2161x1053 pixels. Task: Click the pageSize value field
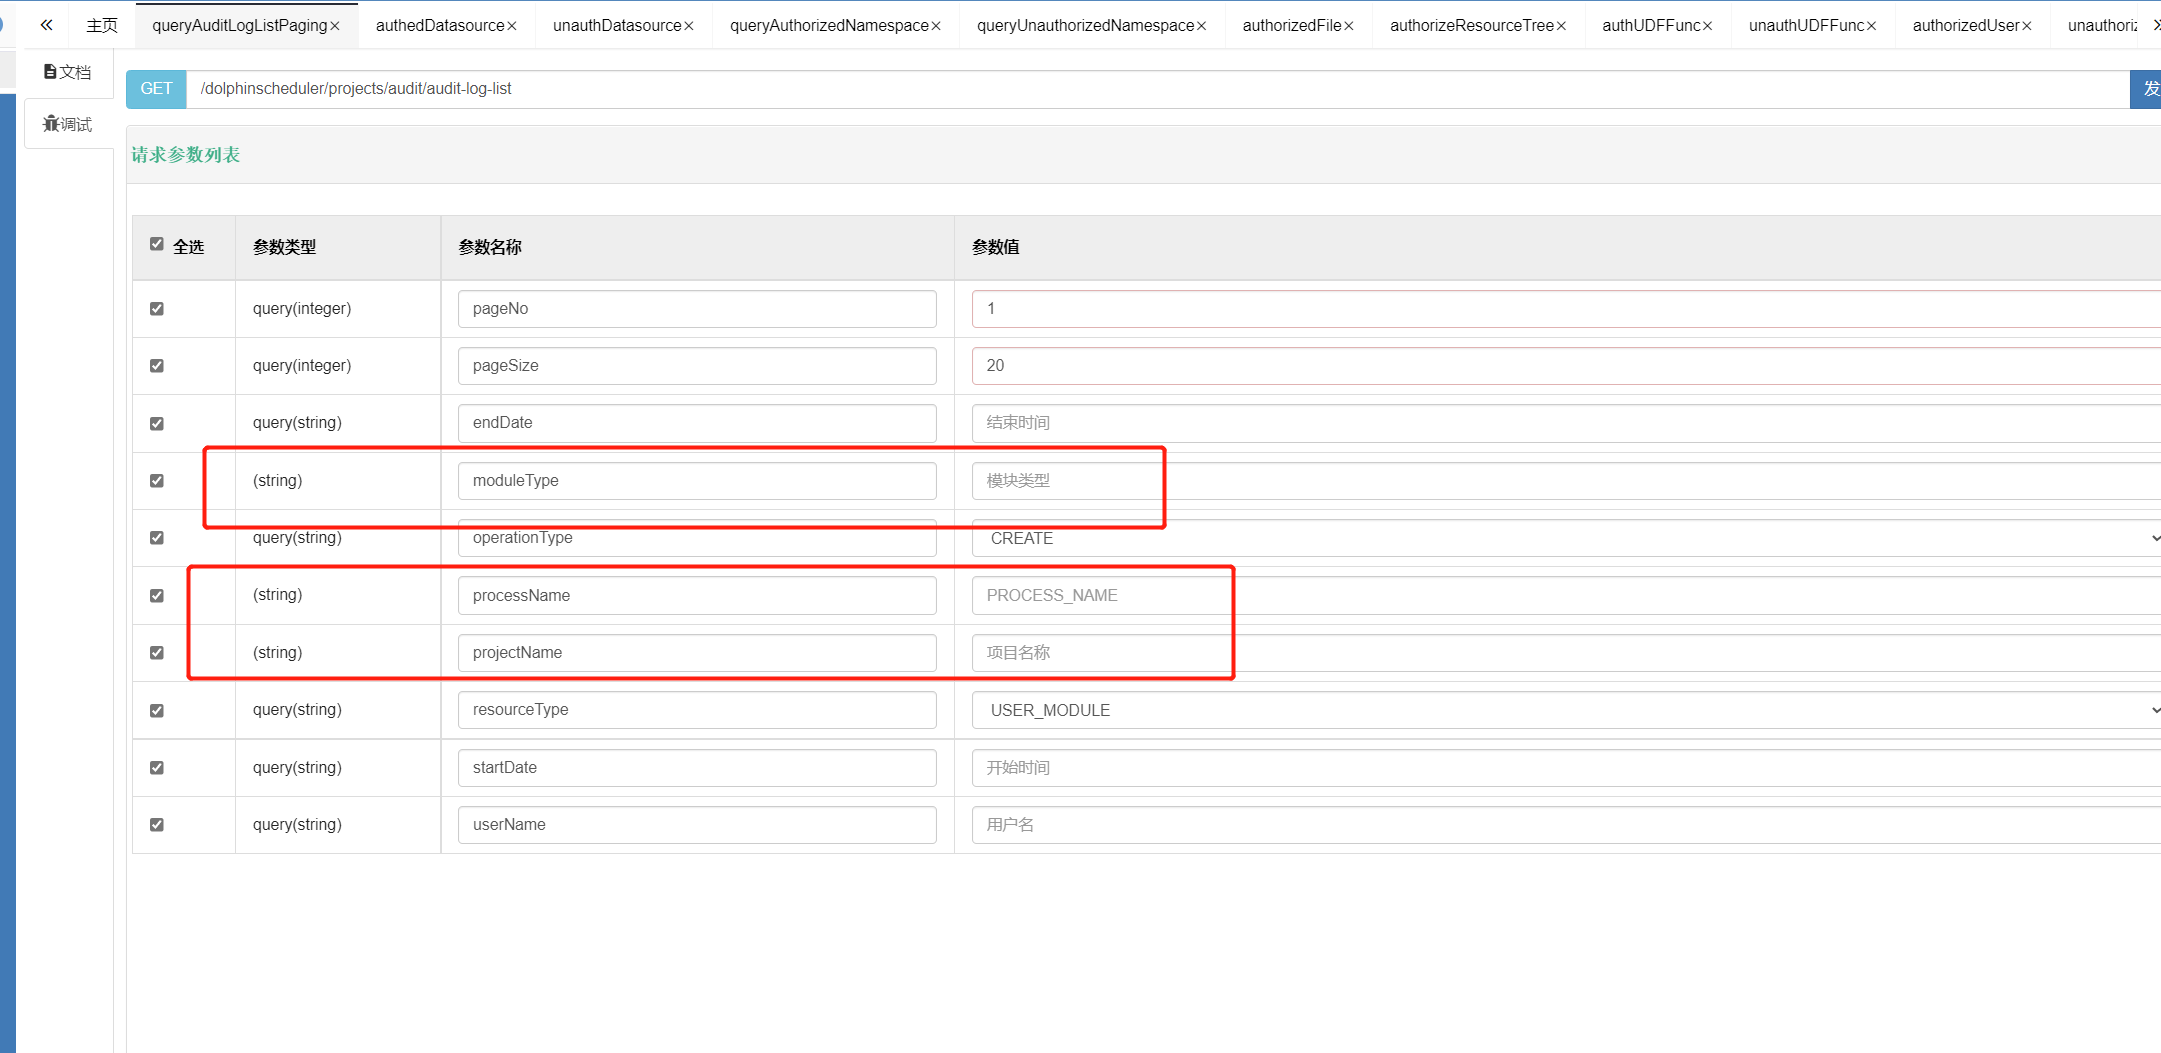click(1566, 366)
